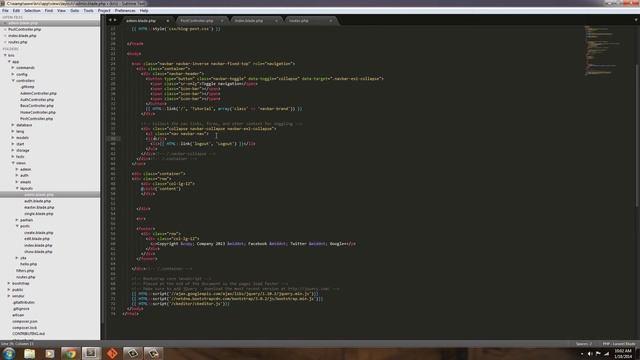This screenshot has height=360, width=640.
Task: Close the PostController.php editor tab
Action: [x=222, y=21]
